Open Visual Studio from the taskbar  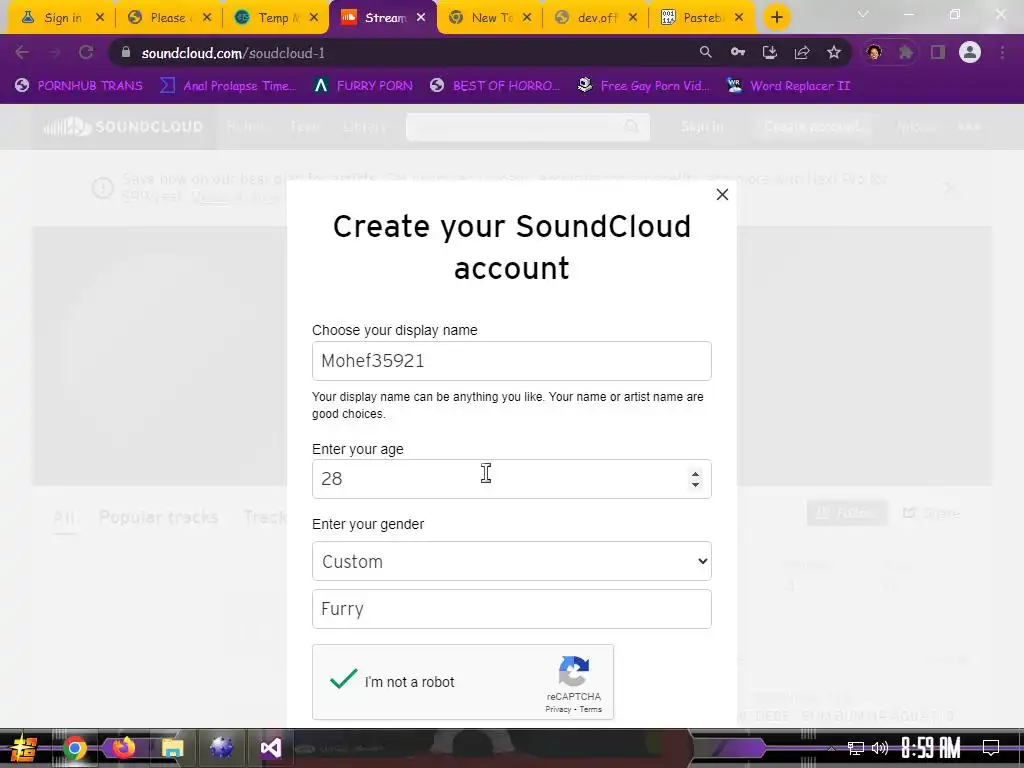click(x=270, y=748)
